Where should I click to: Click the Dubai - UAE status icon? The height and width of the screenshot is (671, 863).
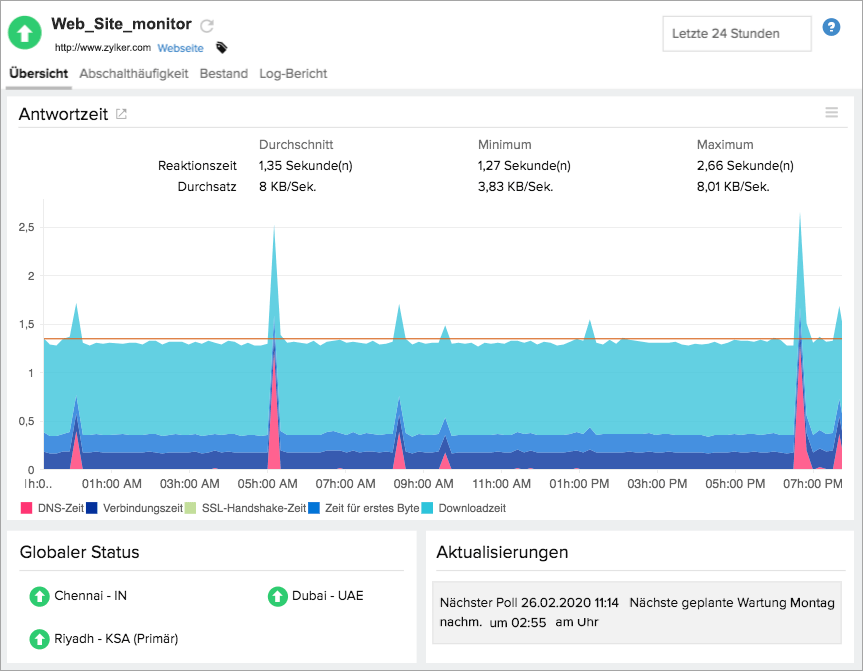[x=277, y=596]
